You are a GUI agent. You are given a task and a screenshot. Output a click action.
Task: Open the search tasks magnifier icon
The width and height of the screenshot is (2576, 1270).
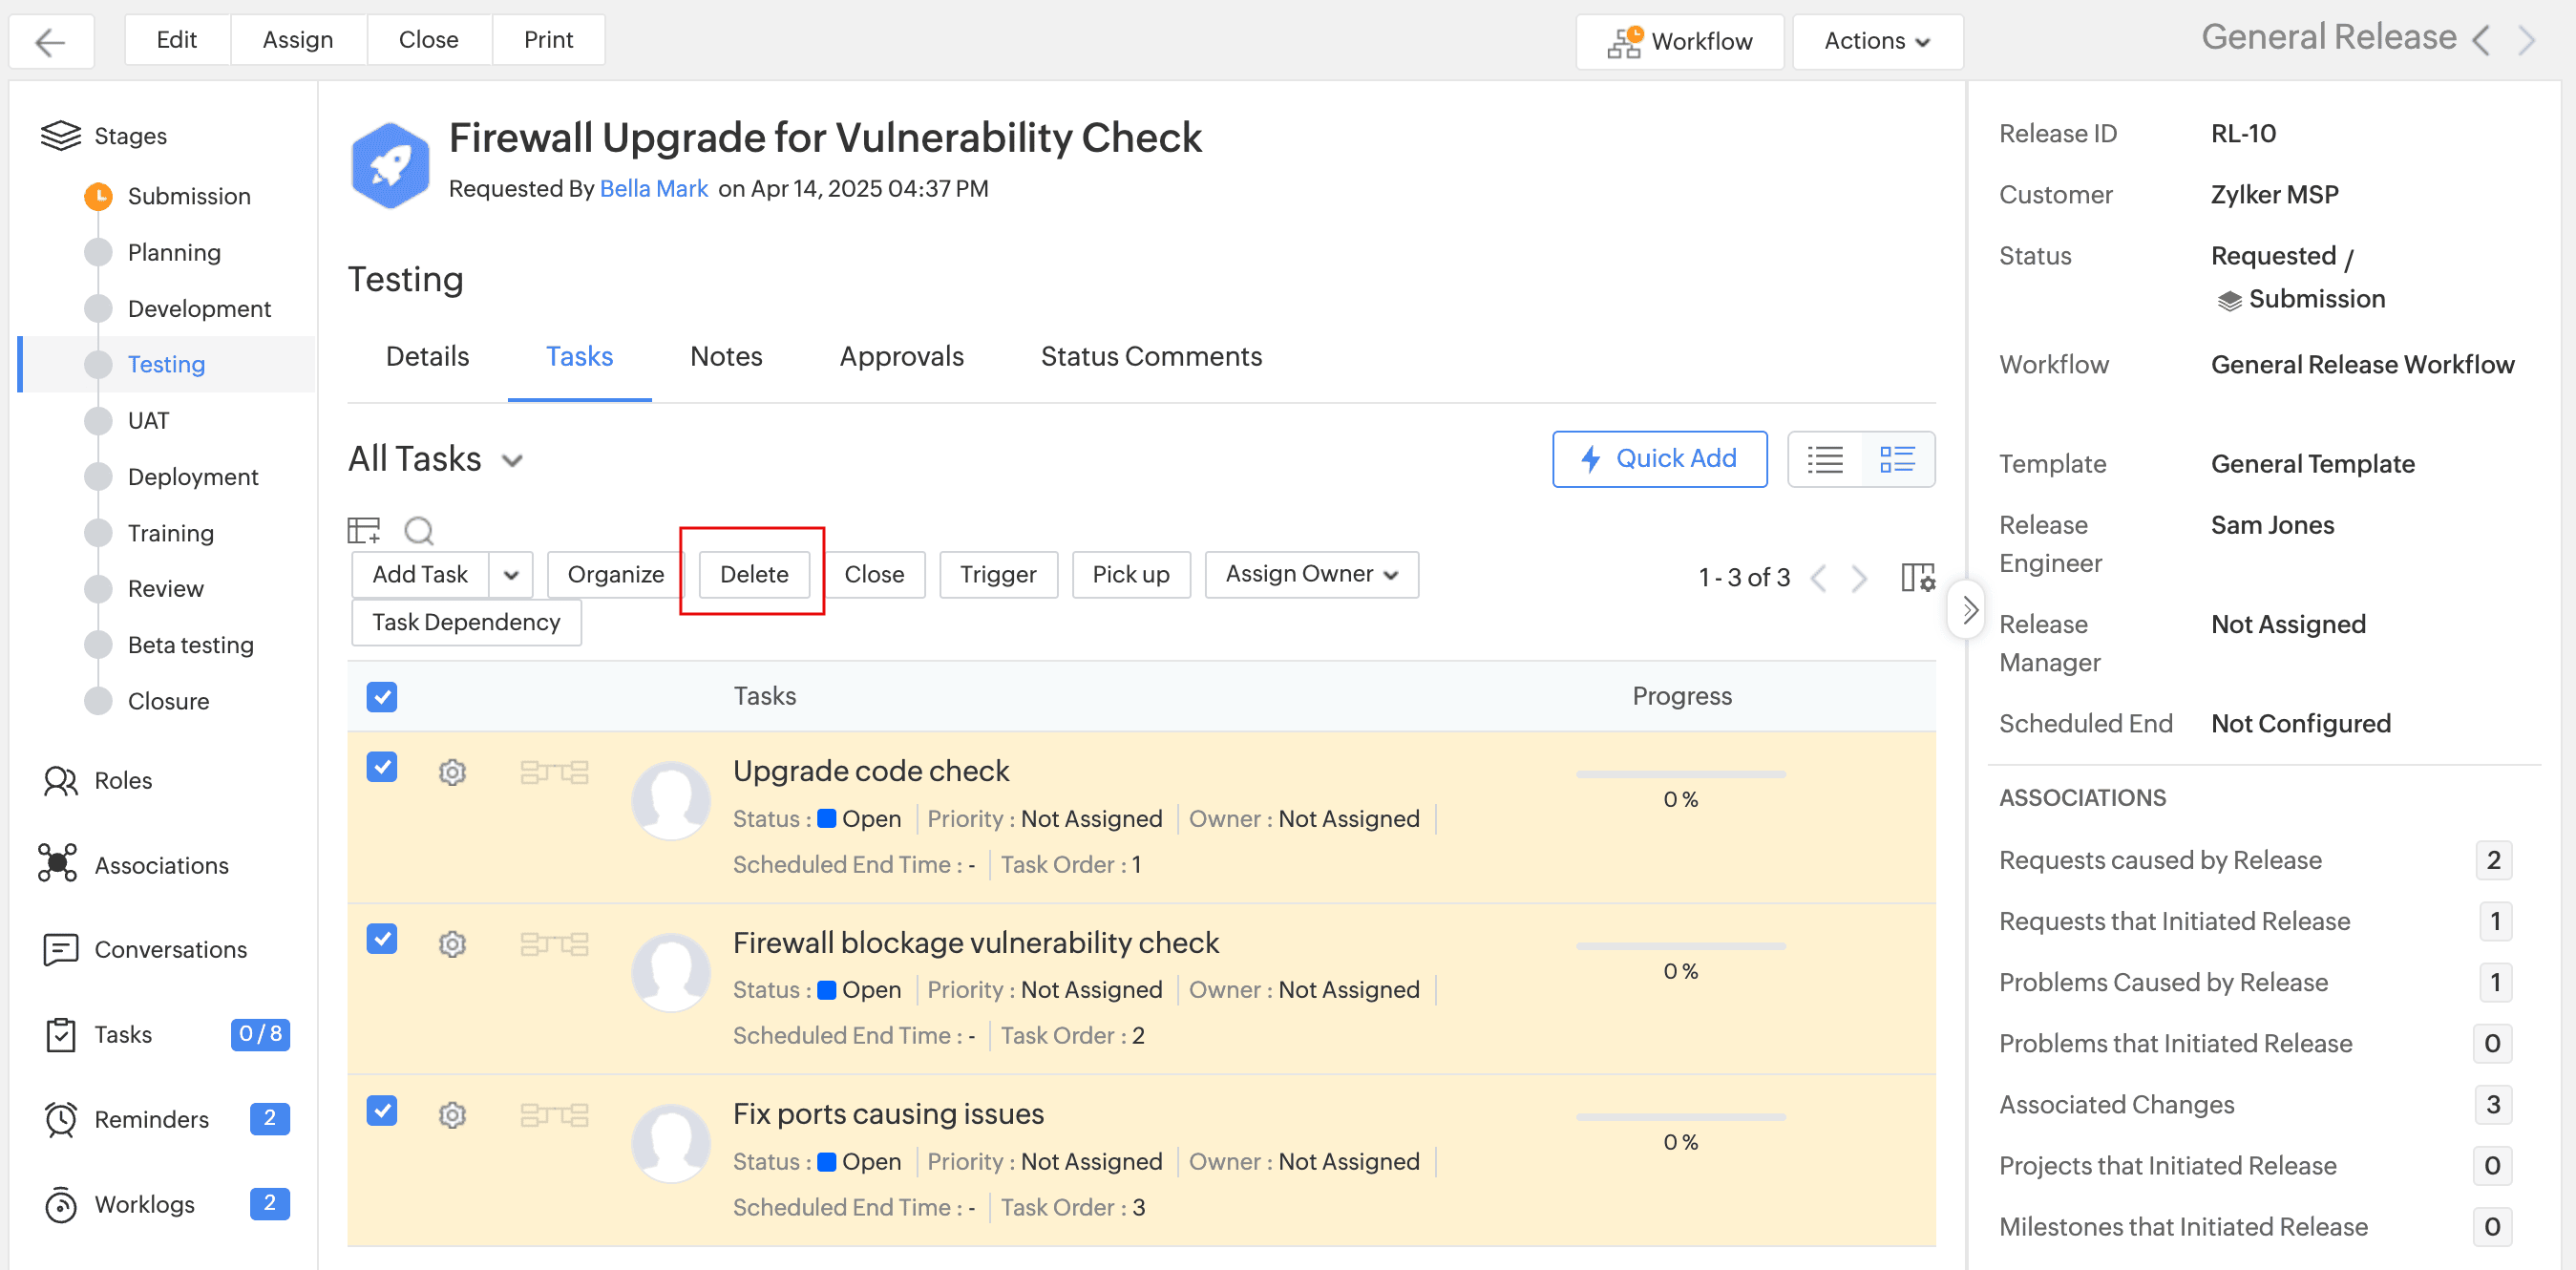pos(418,529)
